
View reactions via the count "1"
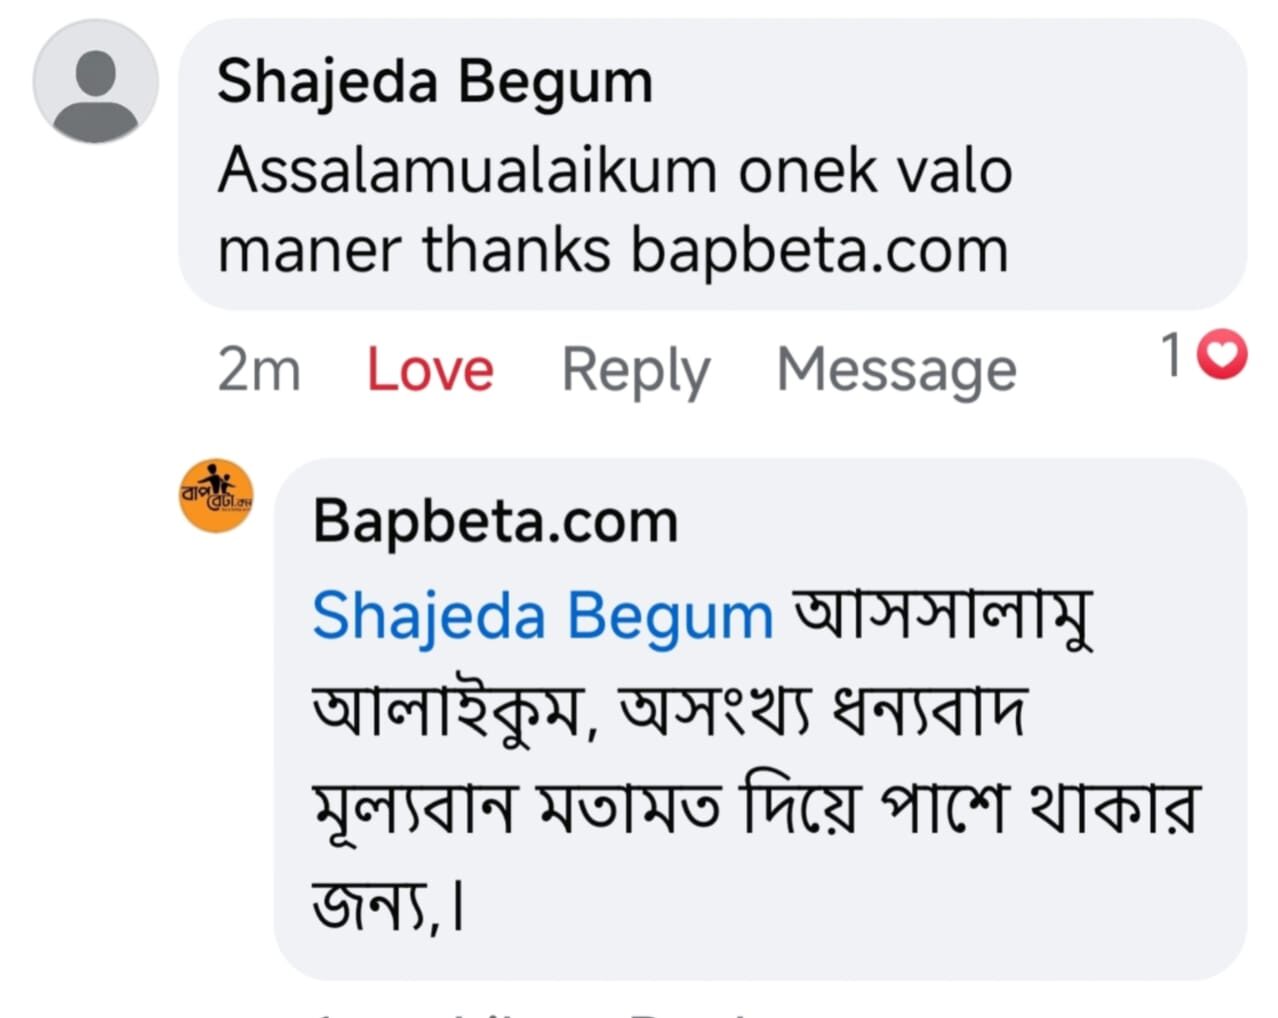pyautogui.click(x=1172, y=355)
